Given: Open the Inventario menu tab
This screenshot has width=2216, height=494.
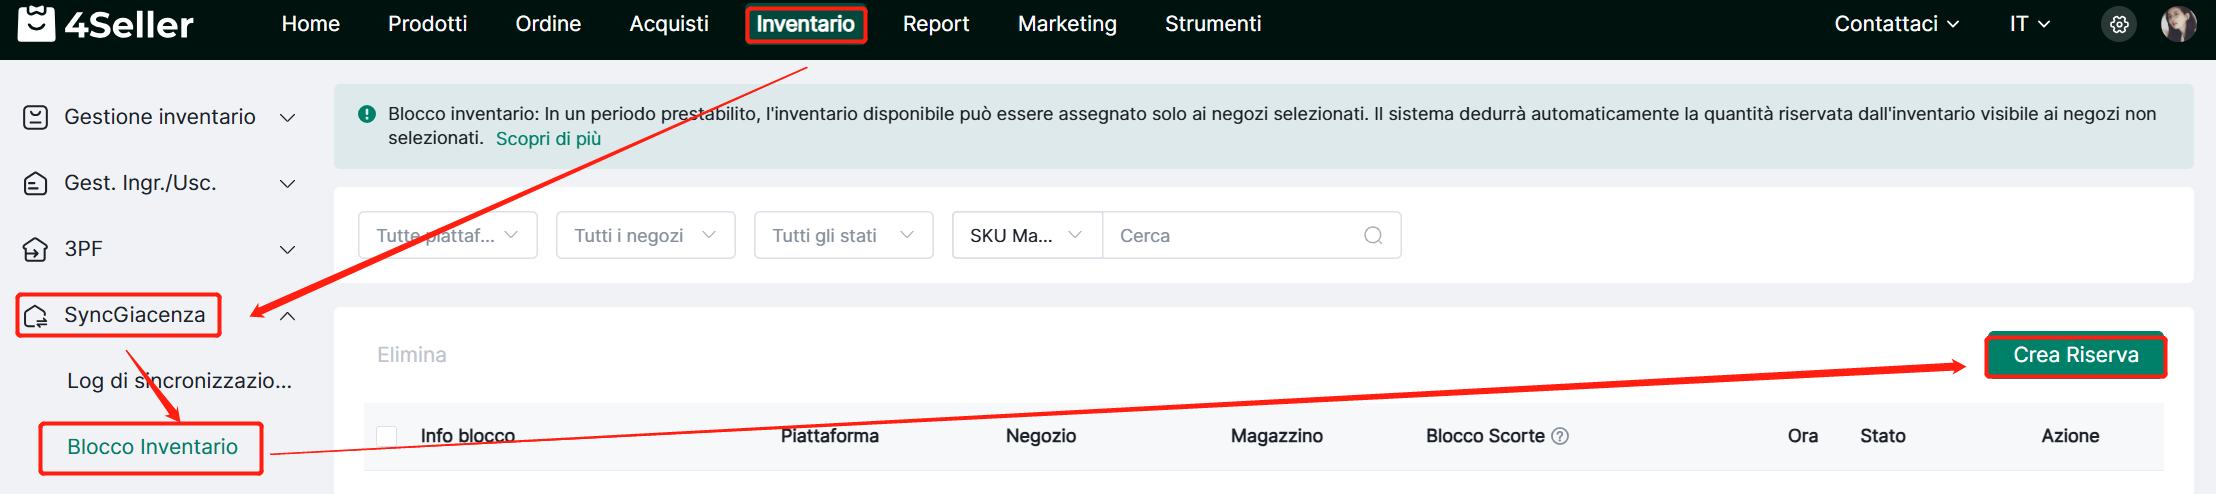Looking at the screenshot, I should (805, 24).
